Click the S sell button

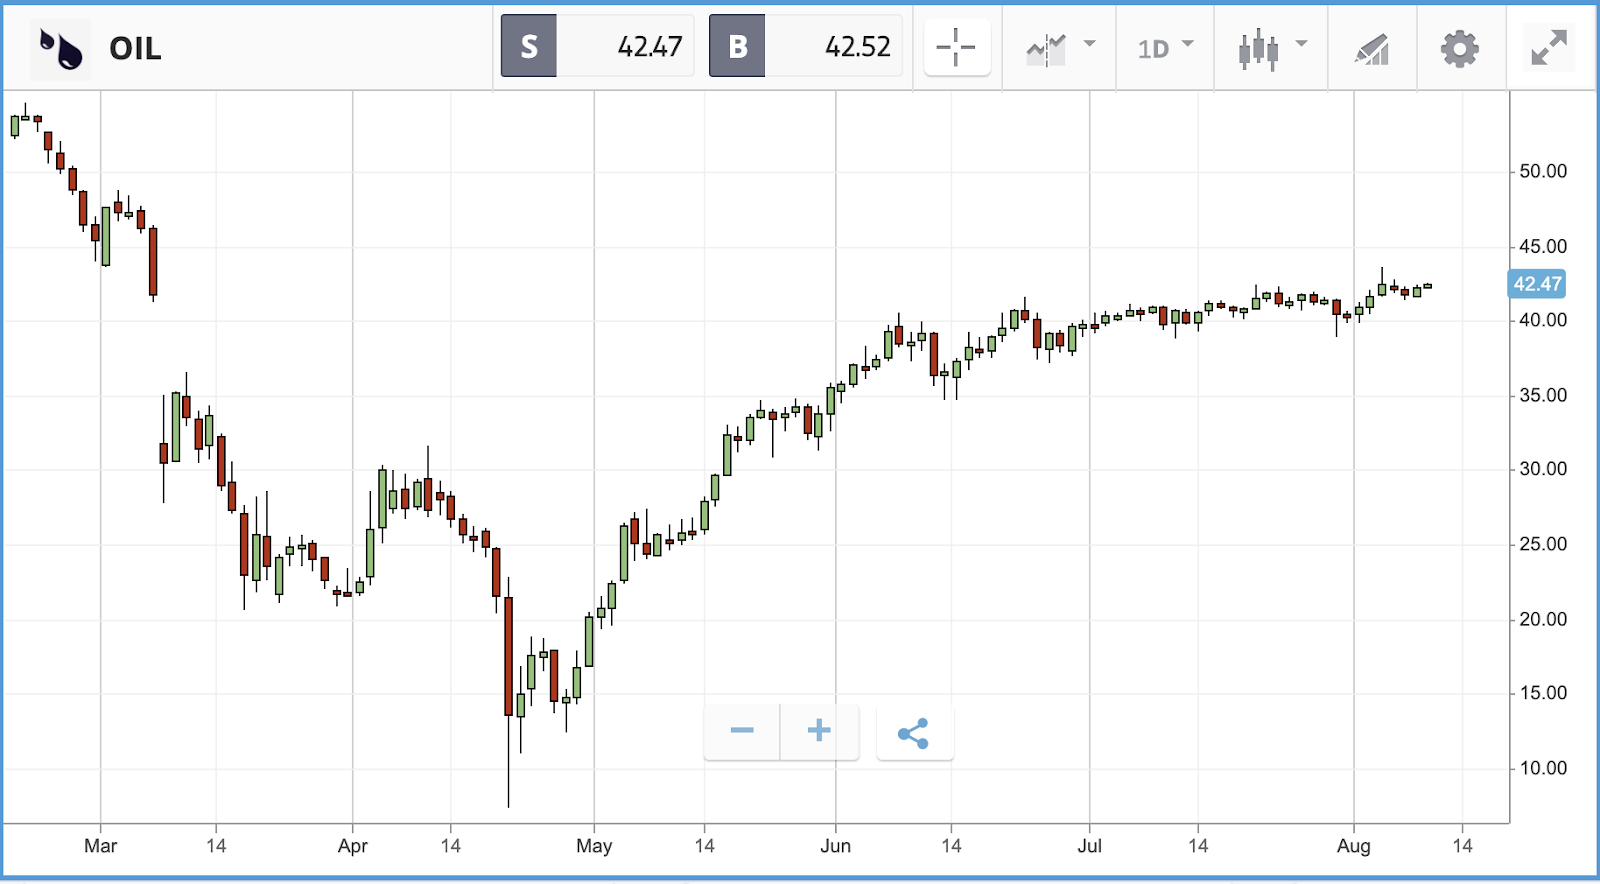[529, 46]
